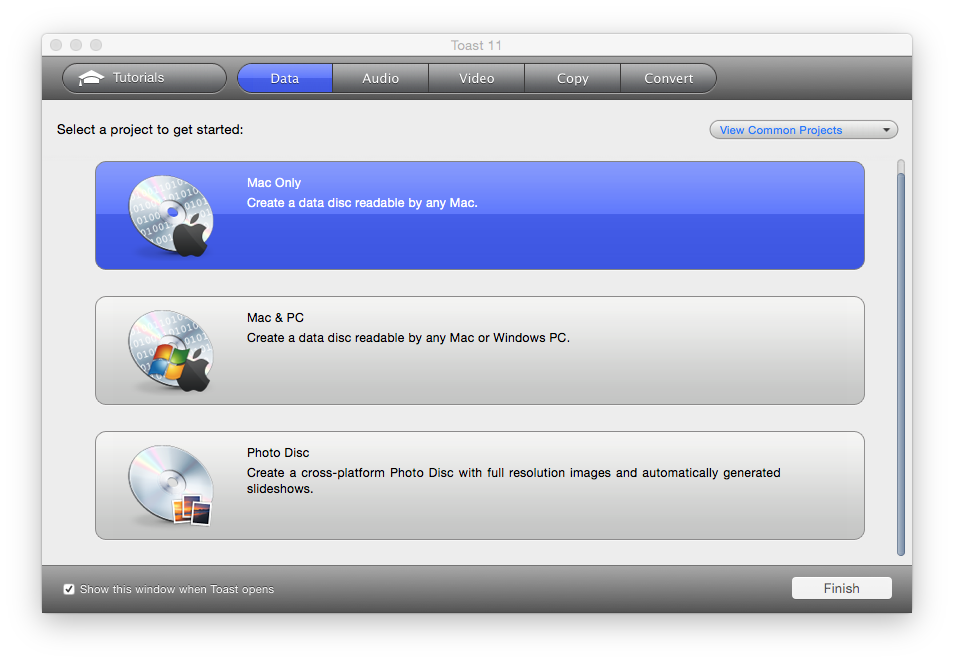Viewport: 954px width, 663px height.
Task: Click the 'Mac & PC' title text
Action: pyautogui.click(x=275, y=318)
